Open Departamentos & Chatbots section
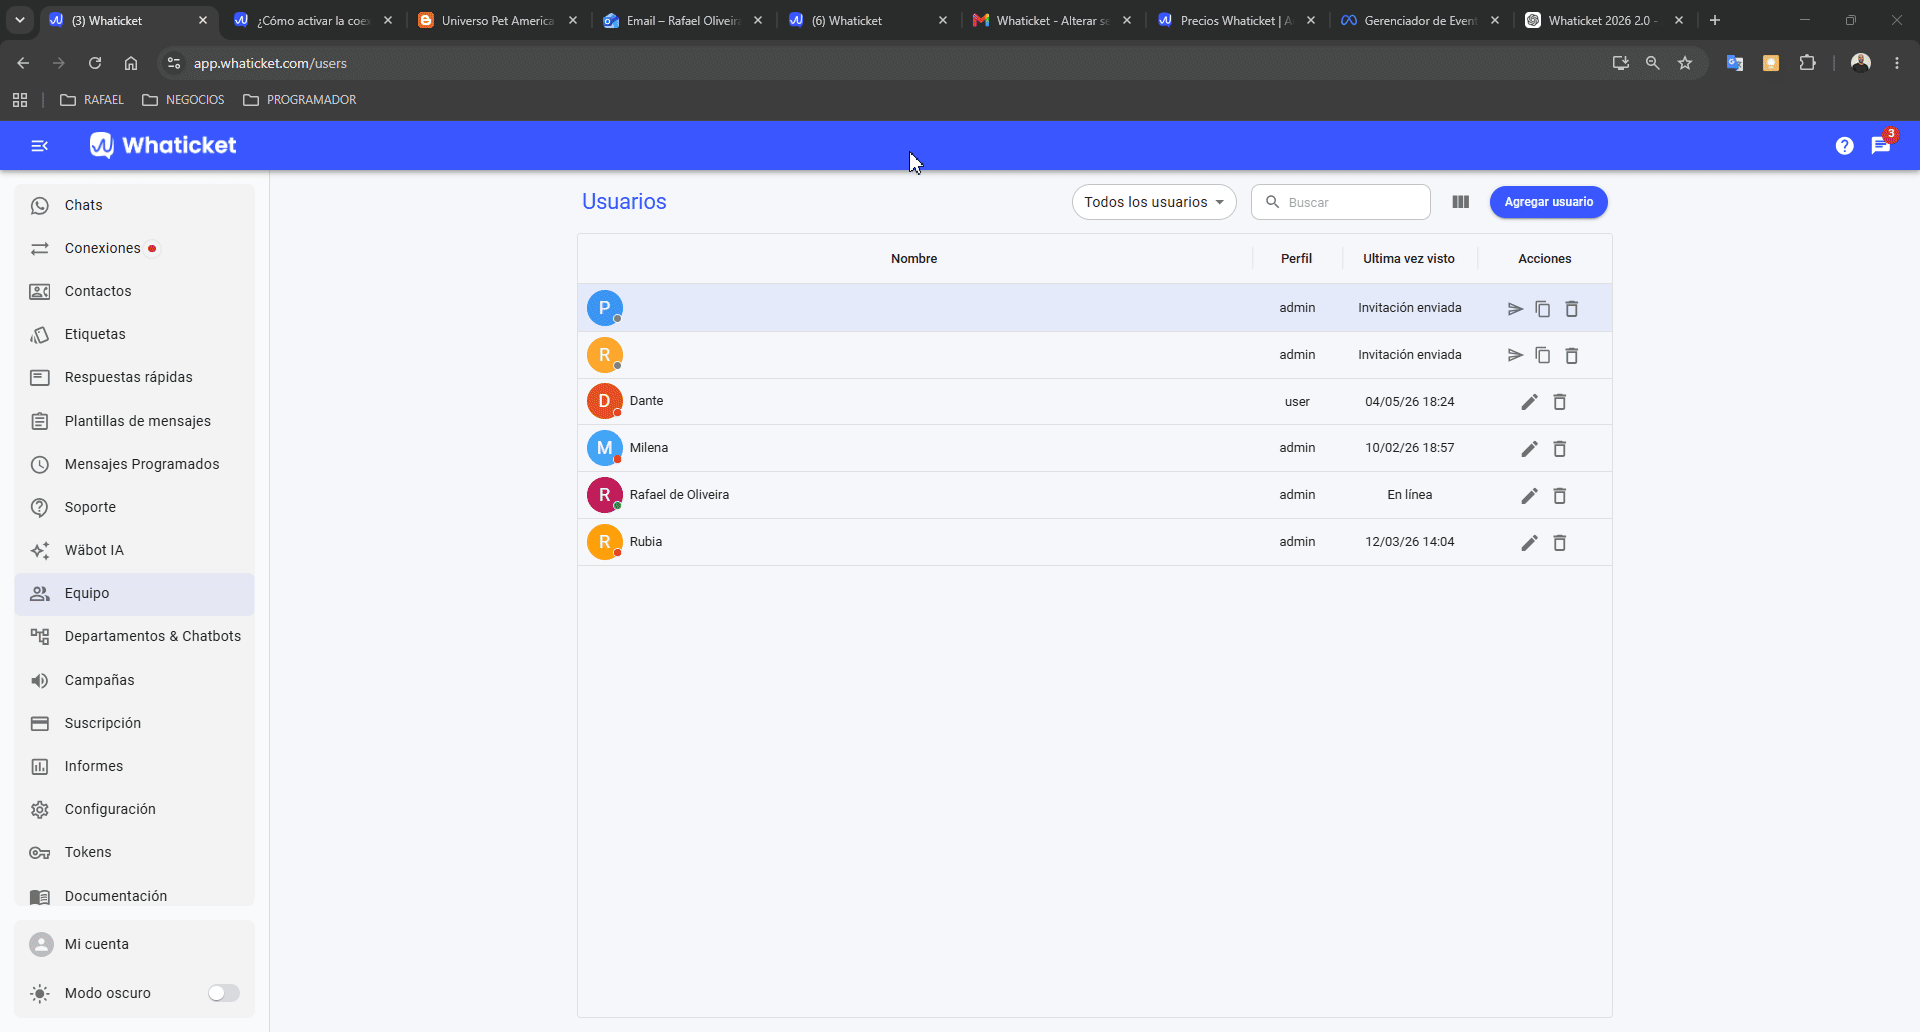This screenshot has width=1920, height=1032. (134, 636)
